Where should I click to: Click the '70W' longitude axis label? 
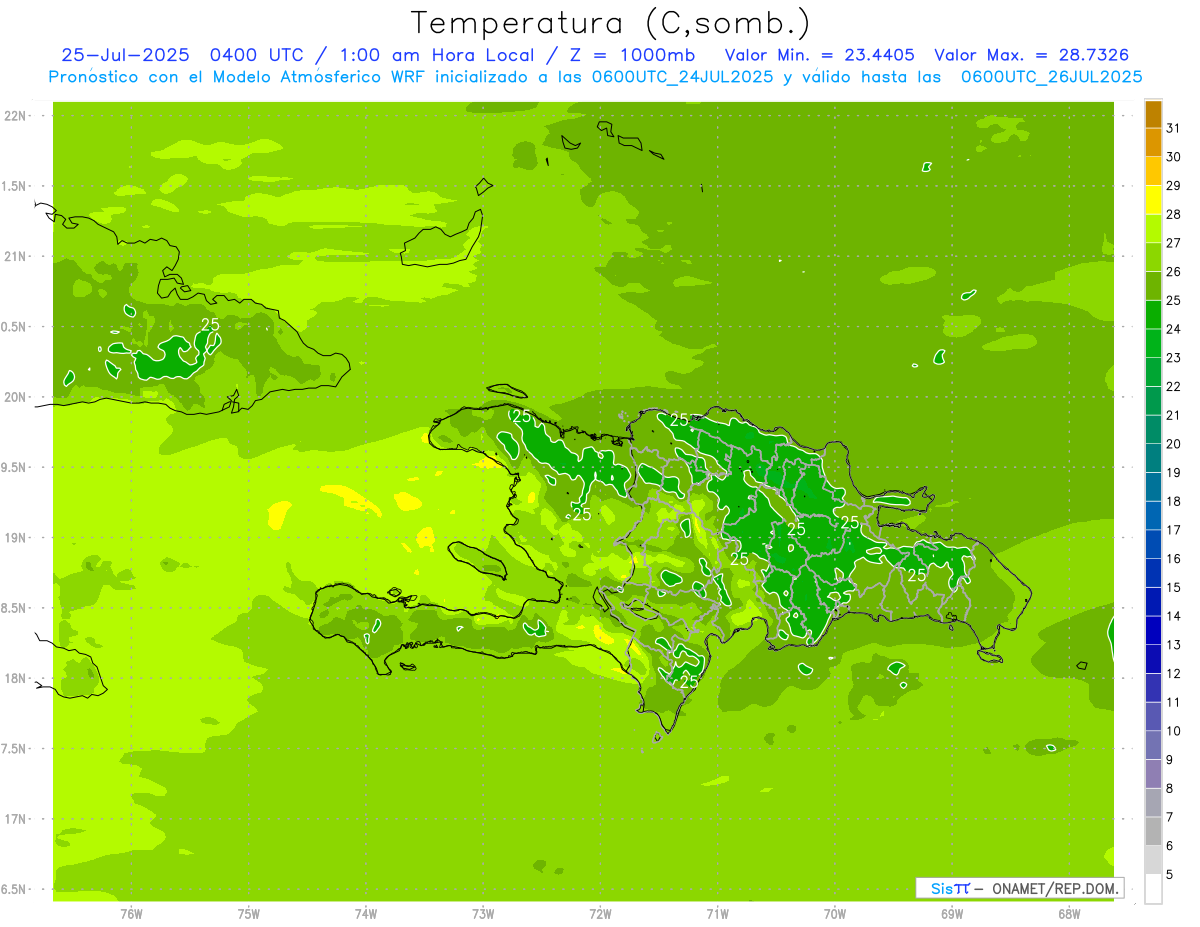click(835, 914)
